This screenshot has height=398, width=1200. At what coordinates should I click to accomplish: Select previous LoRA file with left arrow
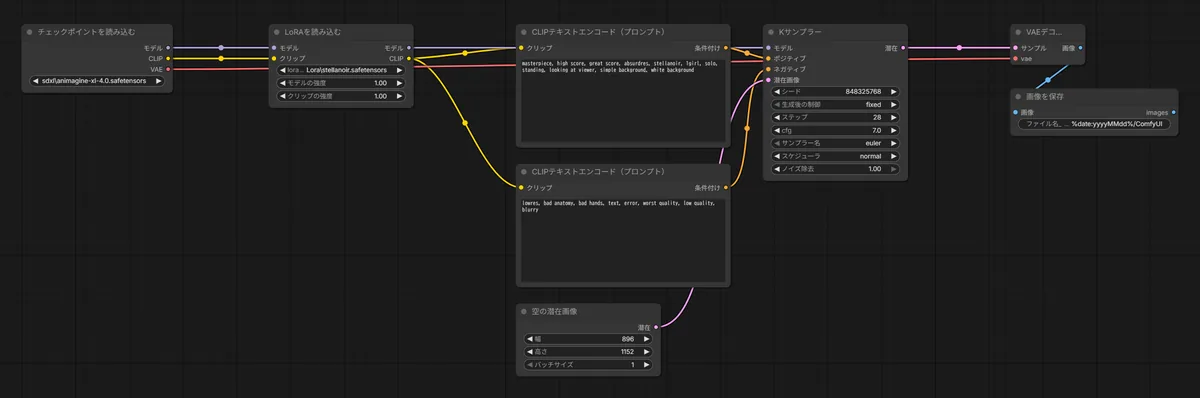(x=284, y=70)
